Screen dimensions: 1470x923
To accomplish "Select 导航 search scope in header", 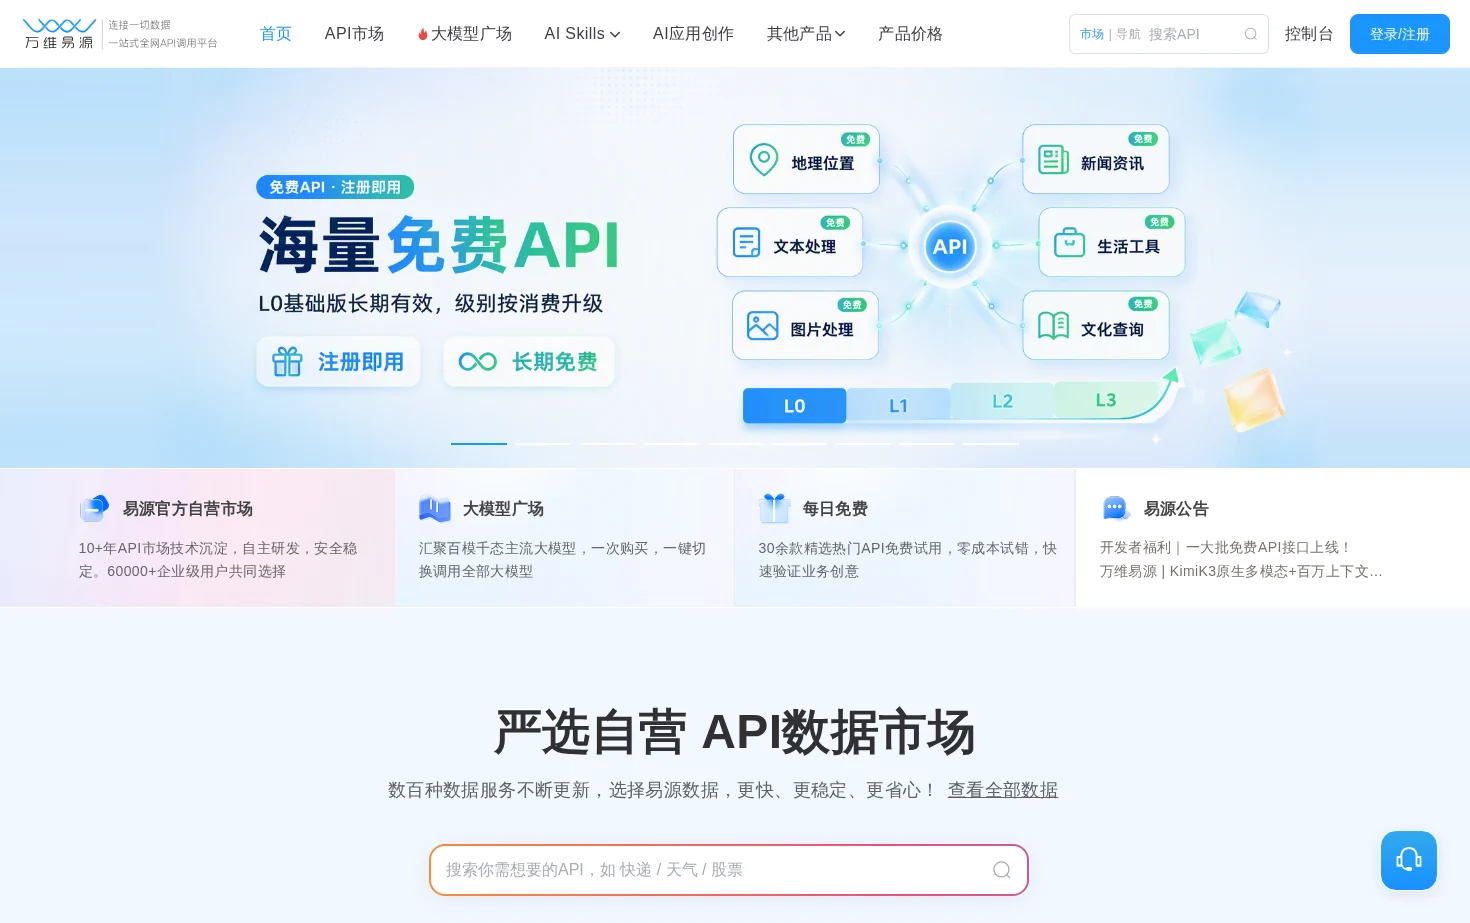I will pos(1128,34).
